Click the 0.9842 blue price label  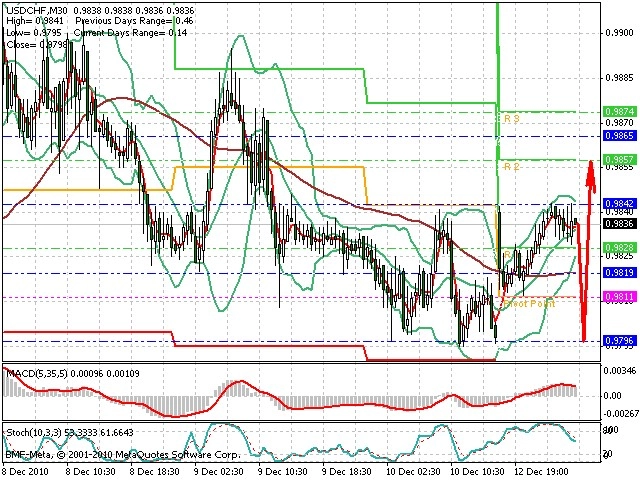coord(620,204)
